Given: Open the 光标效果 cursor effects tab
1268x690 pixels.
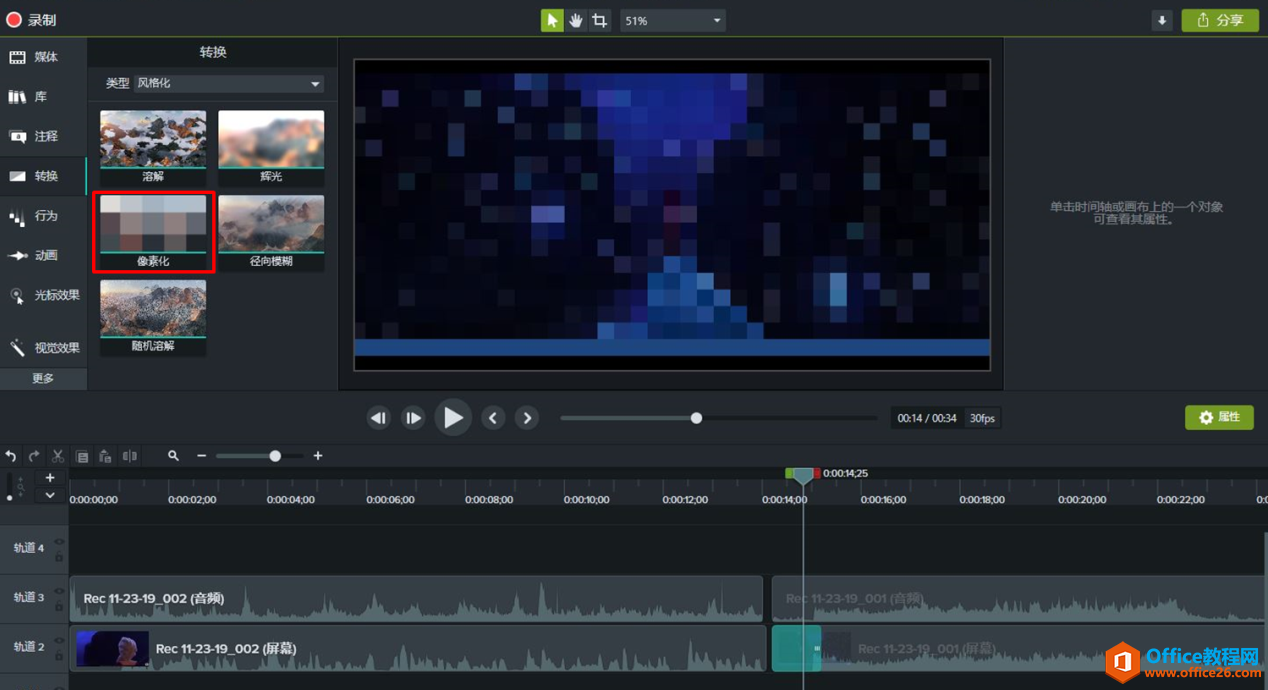Looking at the screenshot, I should pyautogui.click(x=43, y=295).
